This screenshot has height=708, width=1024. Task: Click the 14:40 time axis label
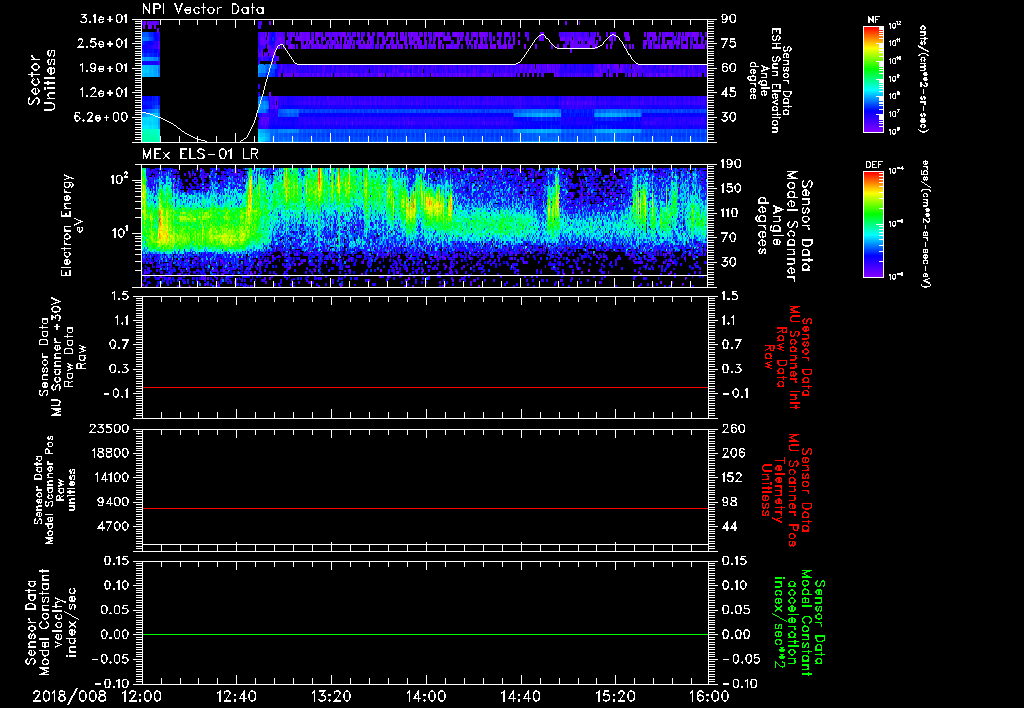(520, 696)
